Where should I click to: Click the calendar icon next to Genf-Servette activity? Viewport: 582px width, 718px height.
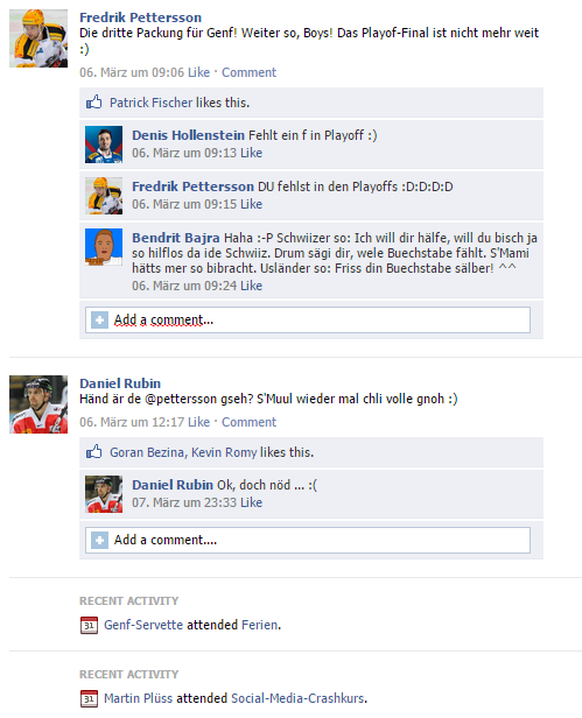tap(89, 625)
